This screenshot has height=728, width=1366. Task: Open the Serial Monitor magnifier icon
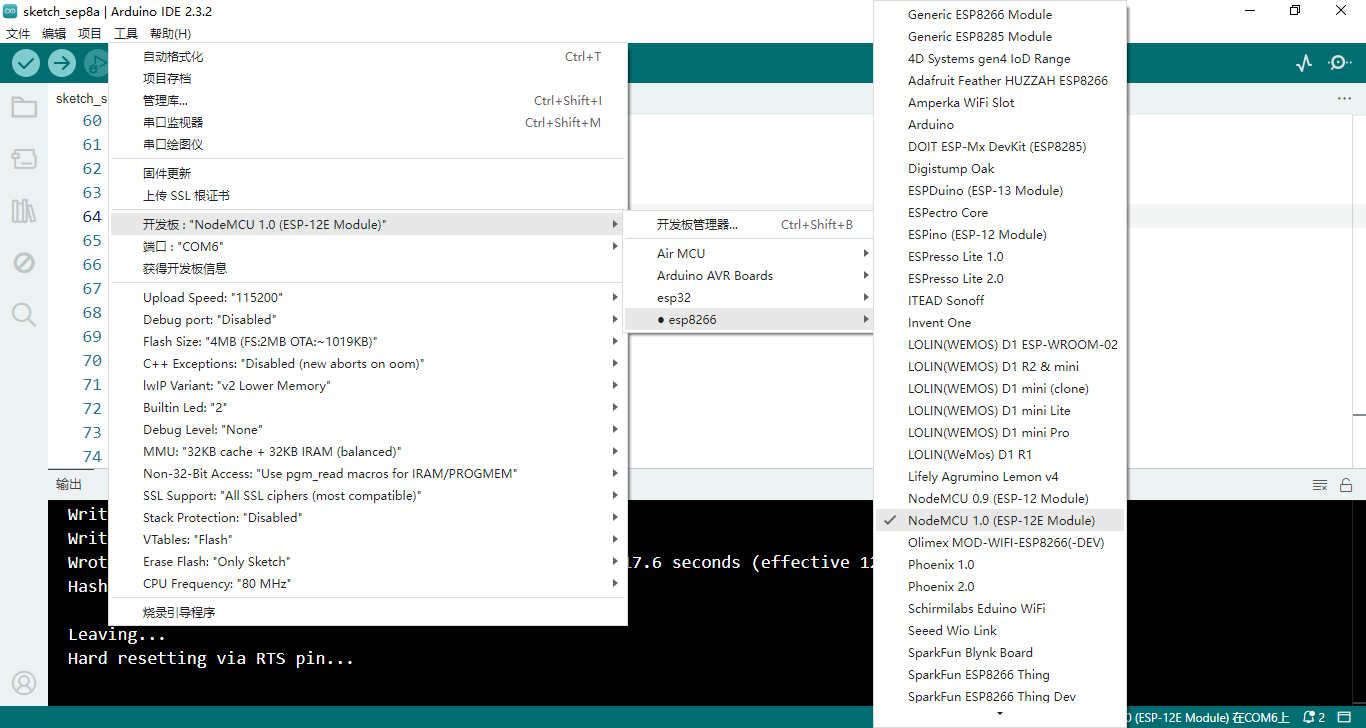(1339, 63)
